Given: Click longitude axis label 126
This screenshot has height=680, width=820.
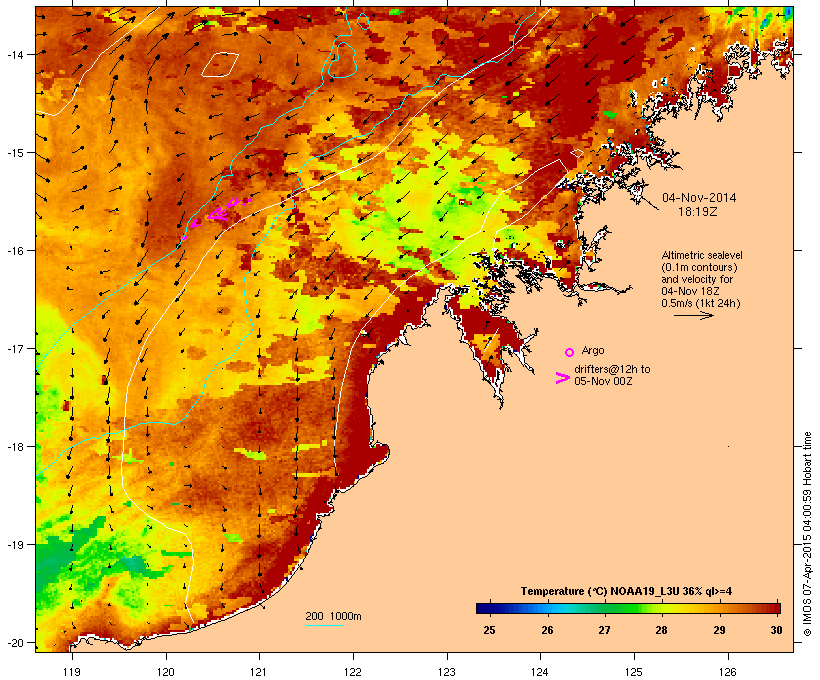Looking at the screenshot, I should pyautogui.click(x=727, y=672).
